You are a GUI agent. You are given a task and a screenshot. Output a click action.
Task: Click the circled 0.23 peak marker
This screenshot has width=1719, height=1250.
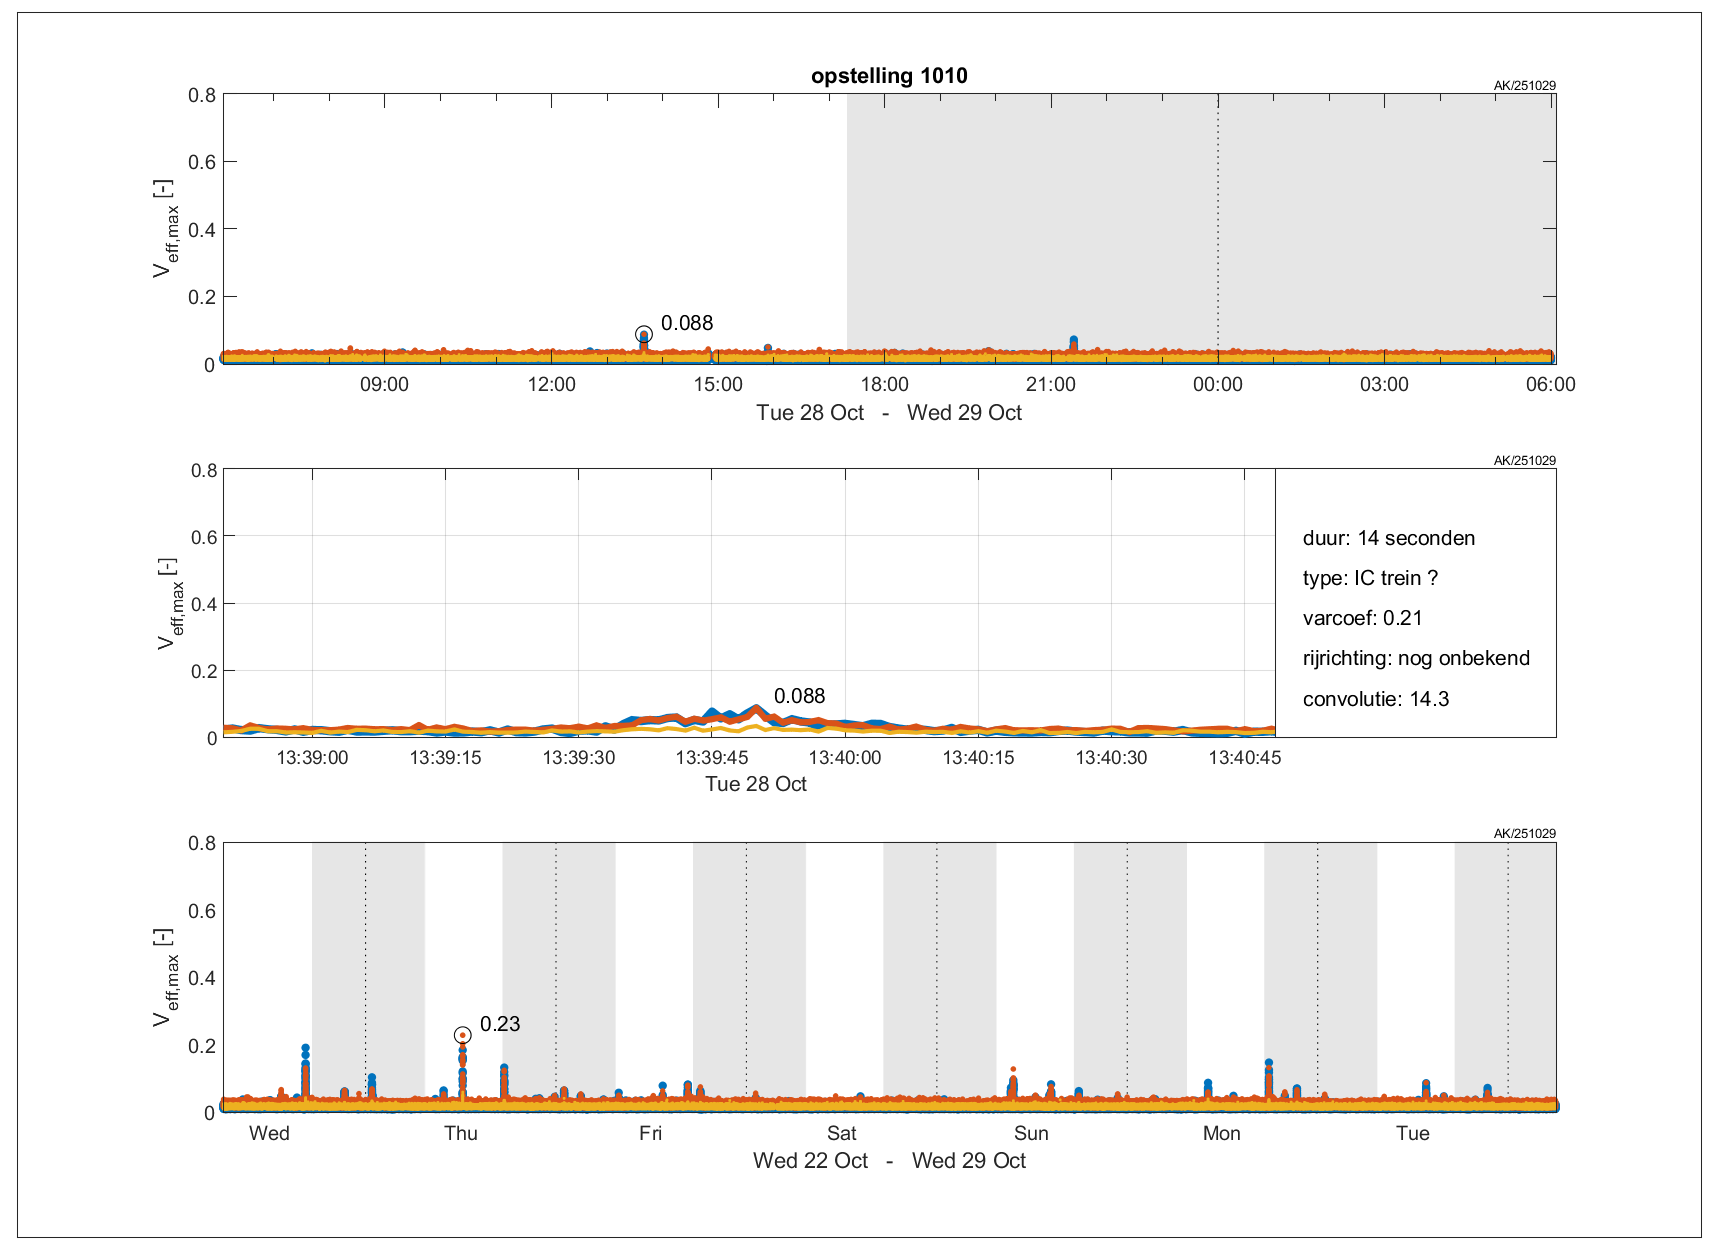pyautogui.click(x=462, y=1035)
